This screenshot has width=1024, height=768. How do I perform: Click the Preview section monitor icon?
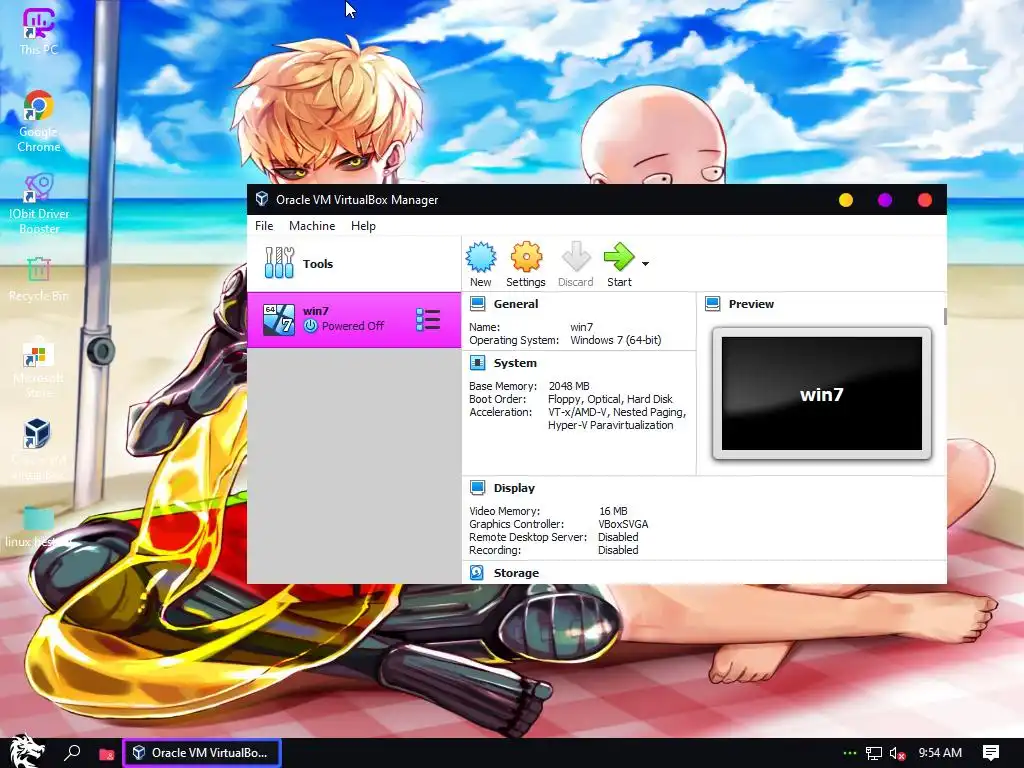712,304
